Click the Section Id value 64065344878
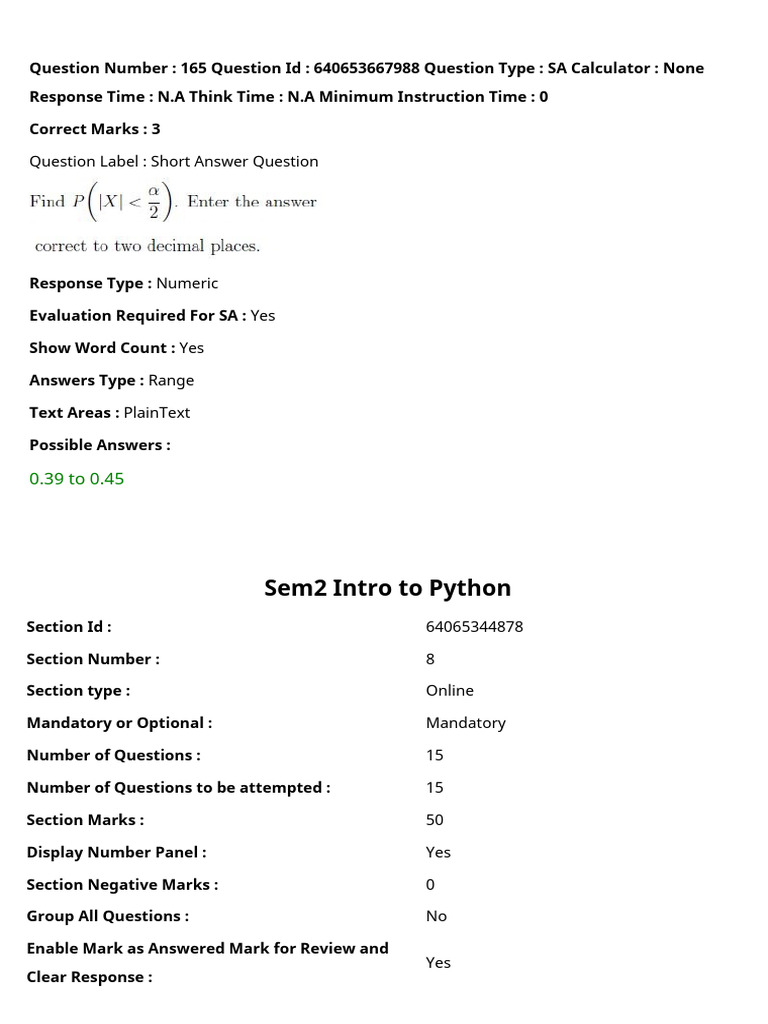This screenshot has height=1024, width=768. pyautogui.click(x=474, y=627)
